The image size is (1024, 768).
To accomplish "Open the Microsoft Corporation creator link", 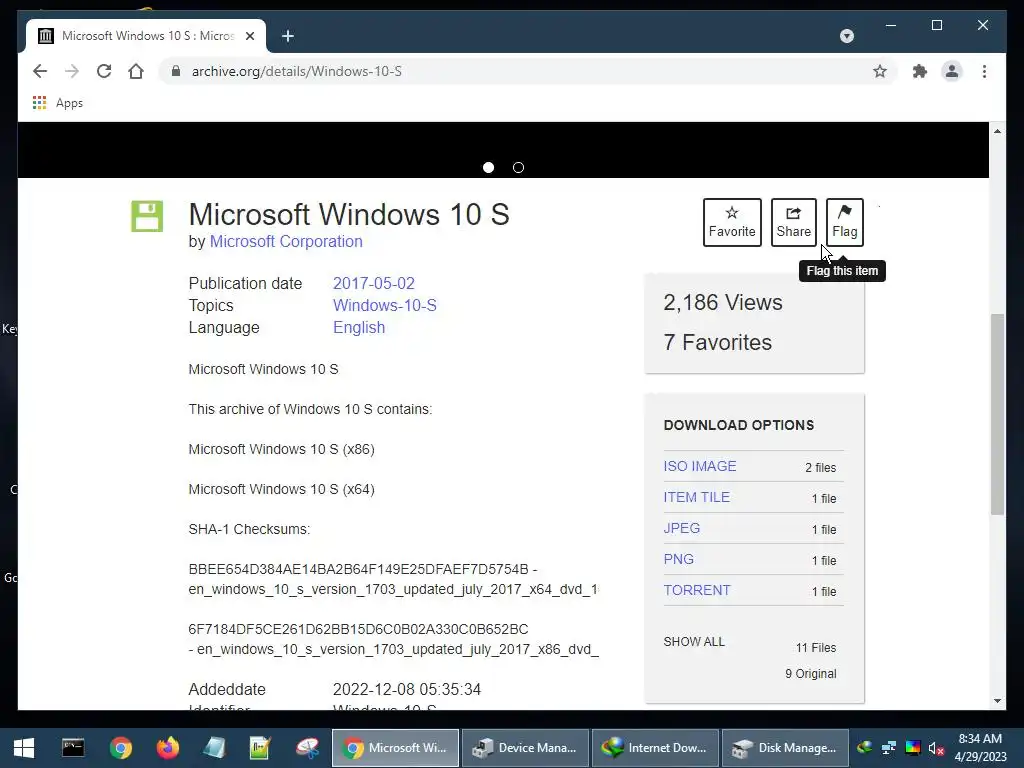I will pyautogui.click(x=286, y=241).
